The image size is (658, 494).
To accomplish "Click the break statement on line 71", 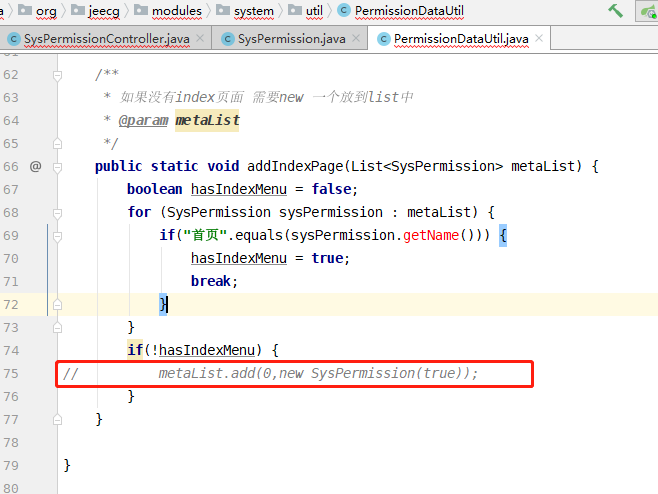I will tap(214, 281).
